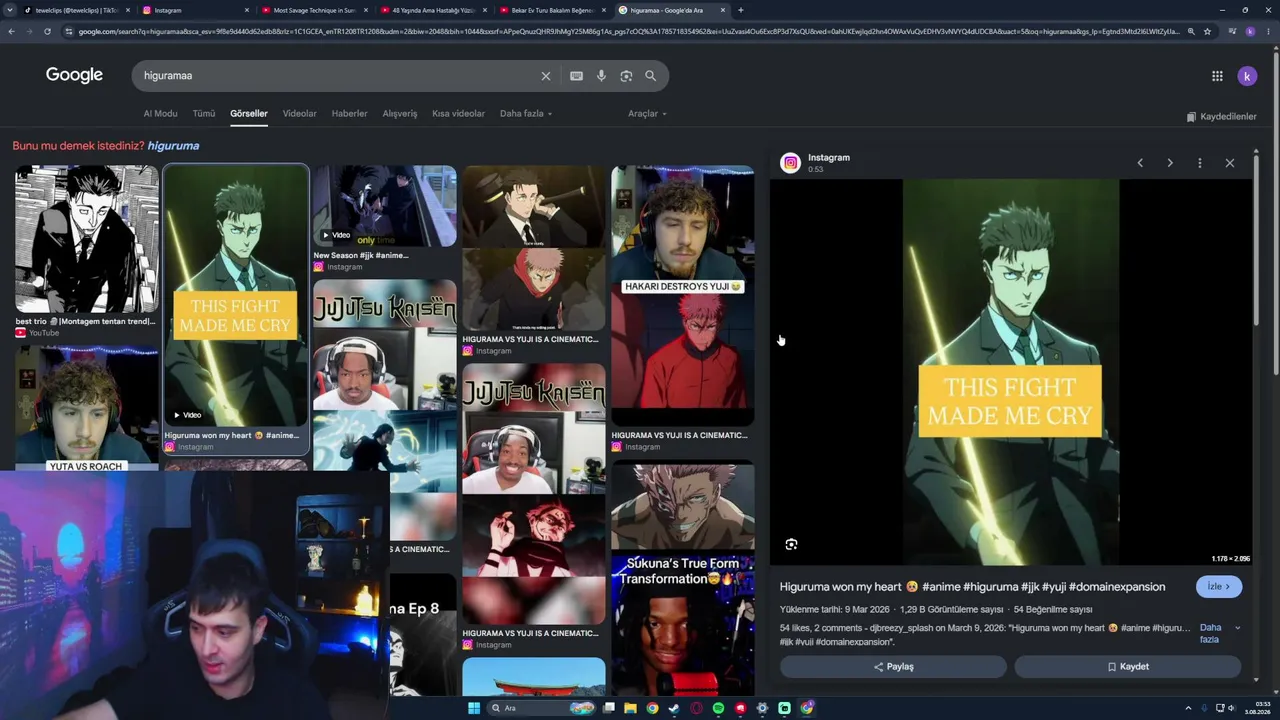Close the image preview panel
The width and height of the screenshot is (1280, 720).
point(1230,163)
